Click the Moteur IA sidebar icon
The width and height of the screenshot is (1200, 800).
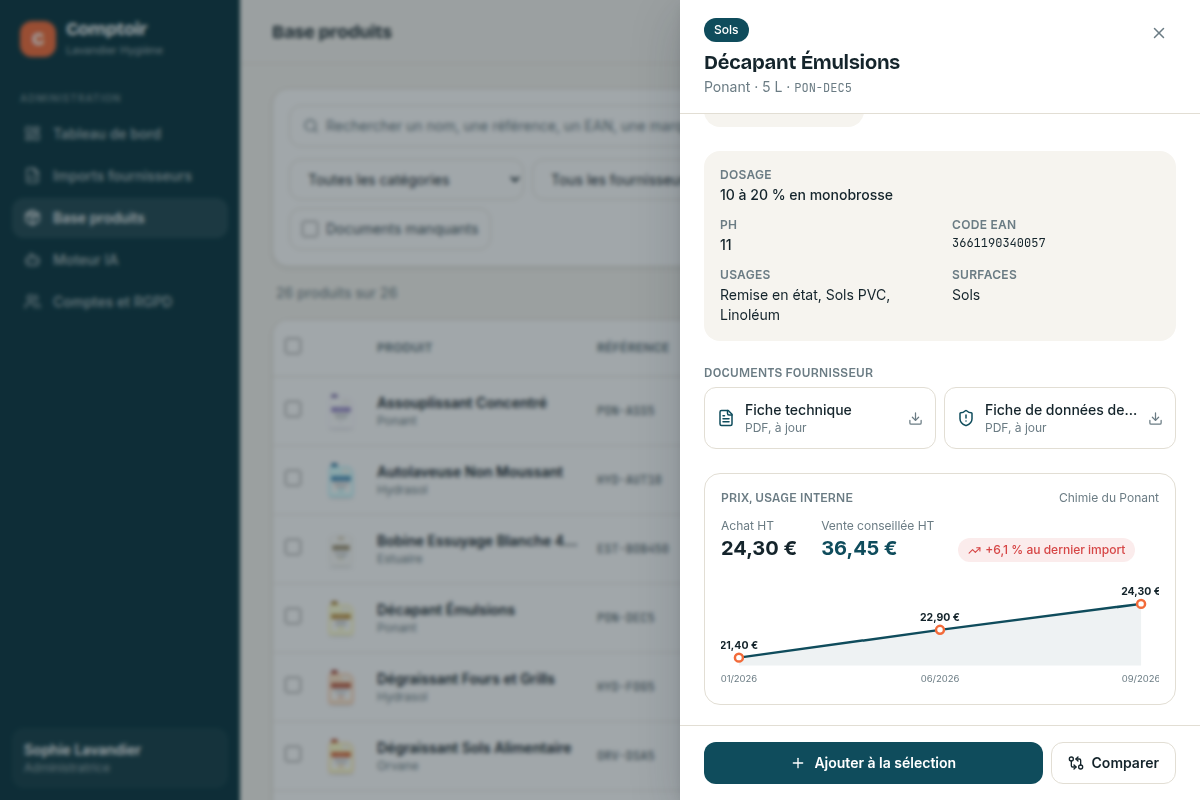click(x=33, y=260)
